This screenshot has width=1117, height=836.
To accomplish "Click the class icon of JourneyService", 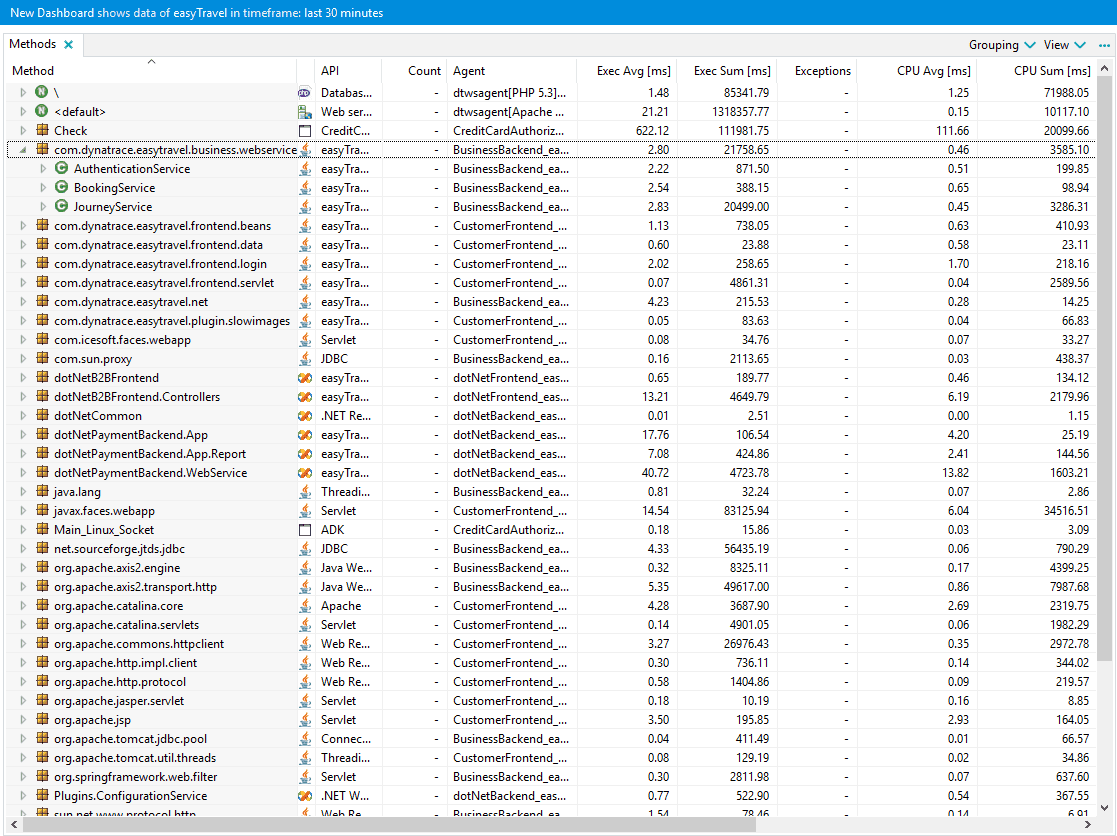I will pos(62,207).
